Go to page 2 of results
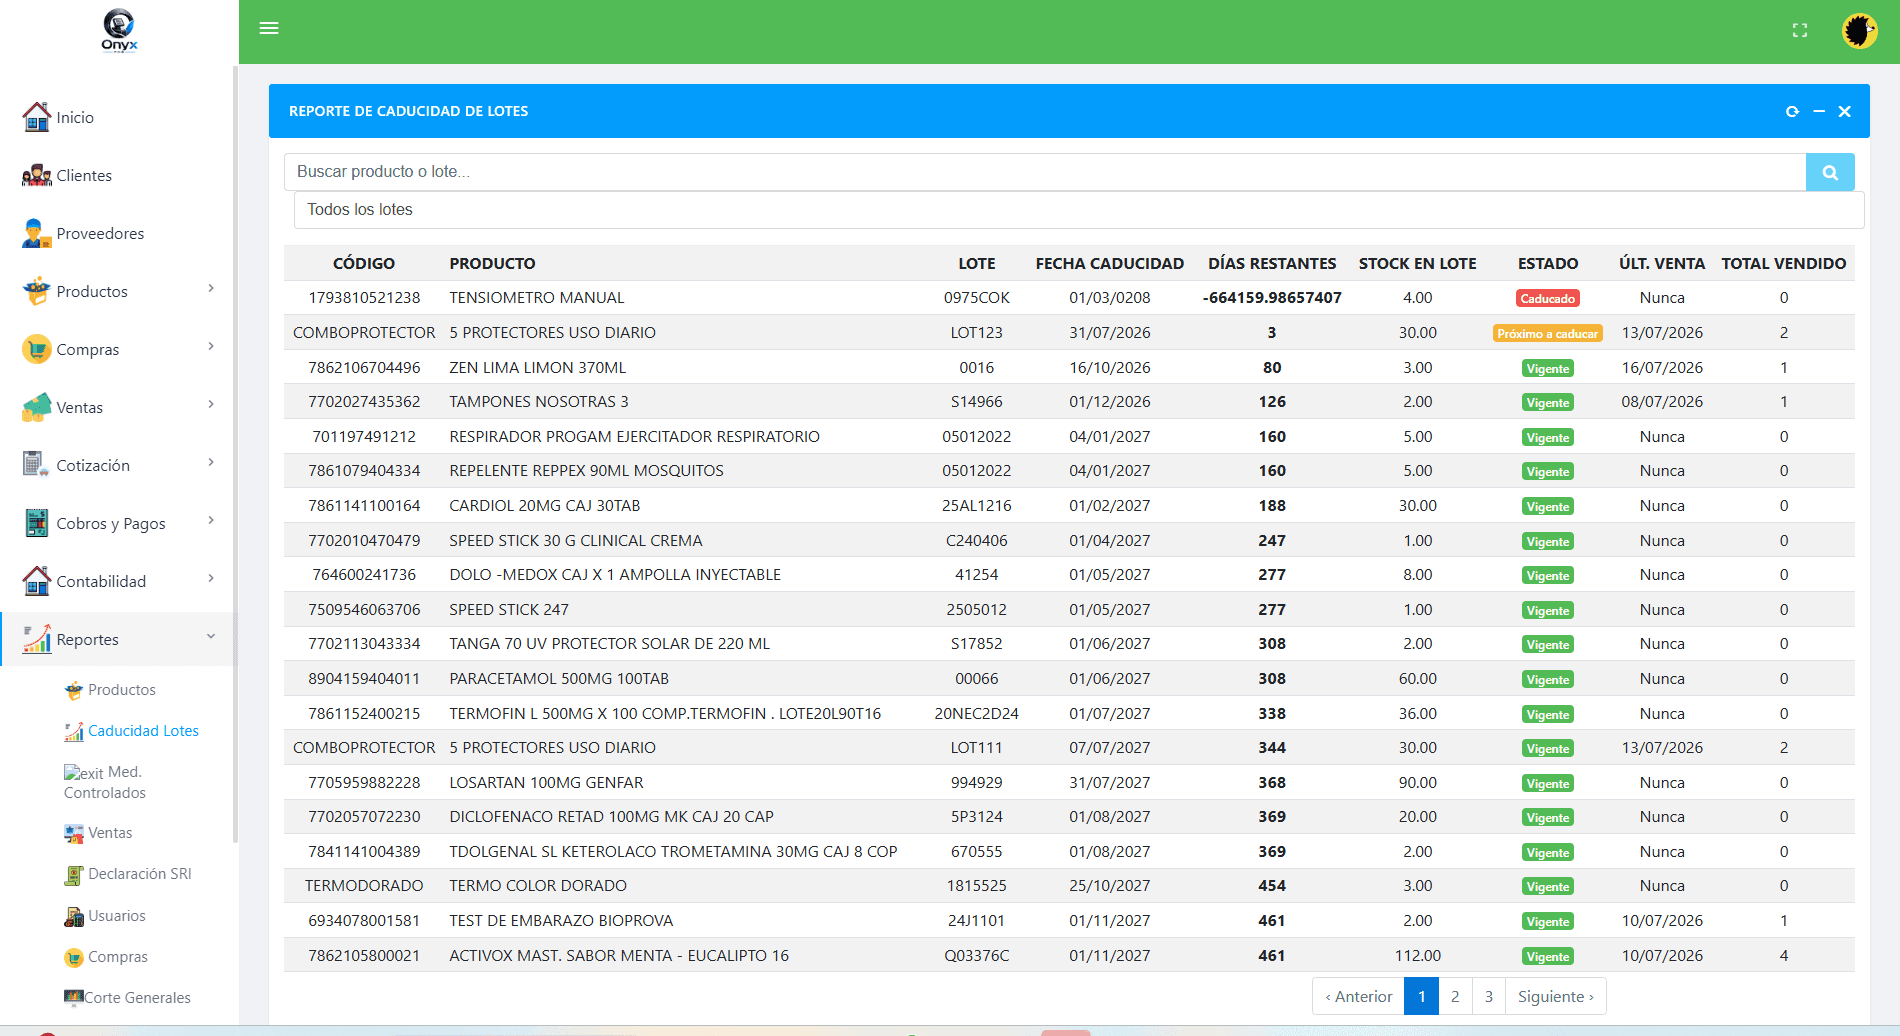Image resolution: width=1900 pixels, height=1036 pixels. point(1455,996)
